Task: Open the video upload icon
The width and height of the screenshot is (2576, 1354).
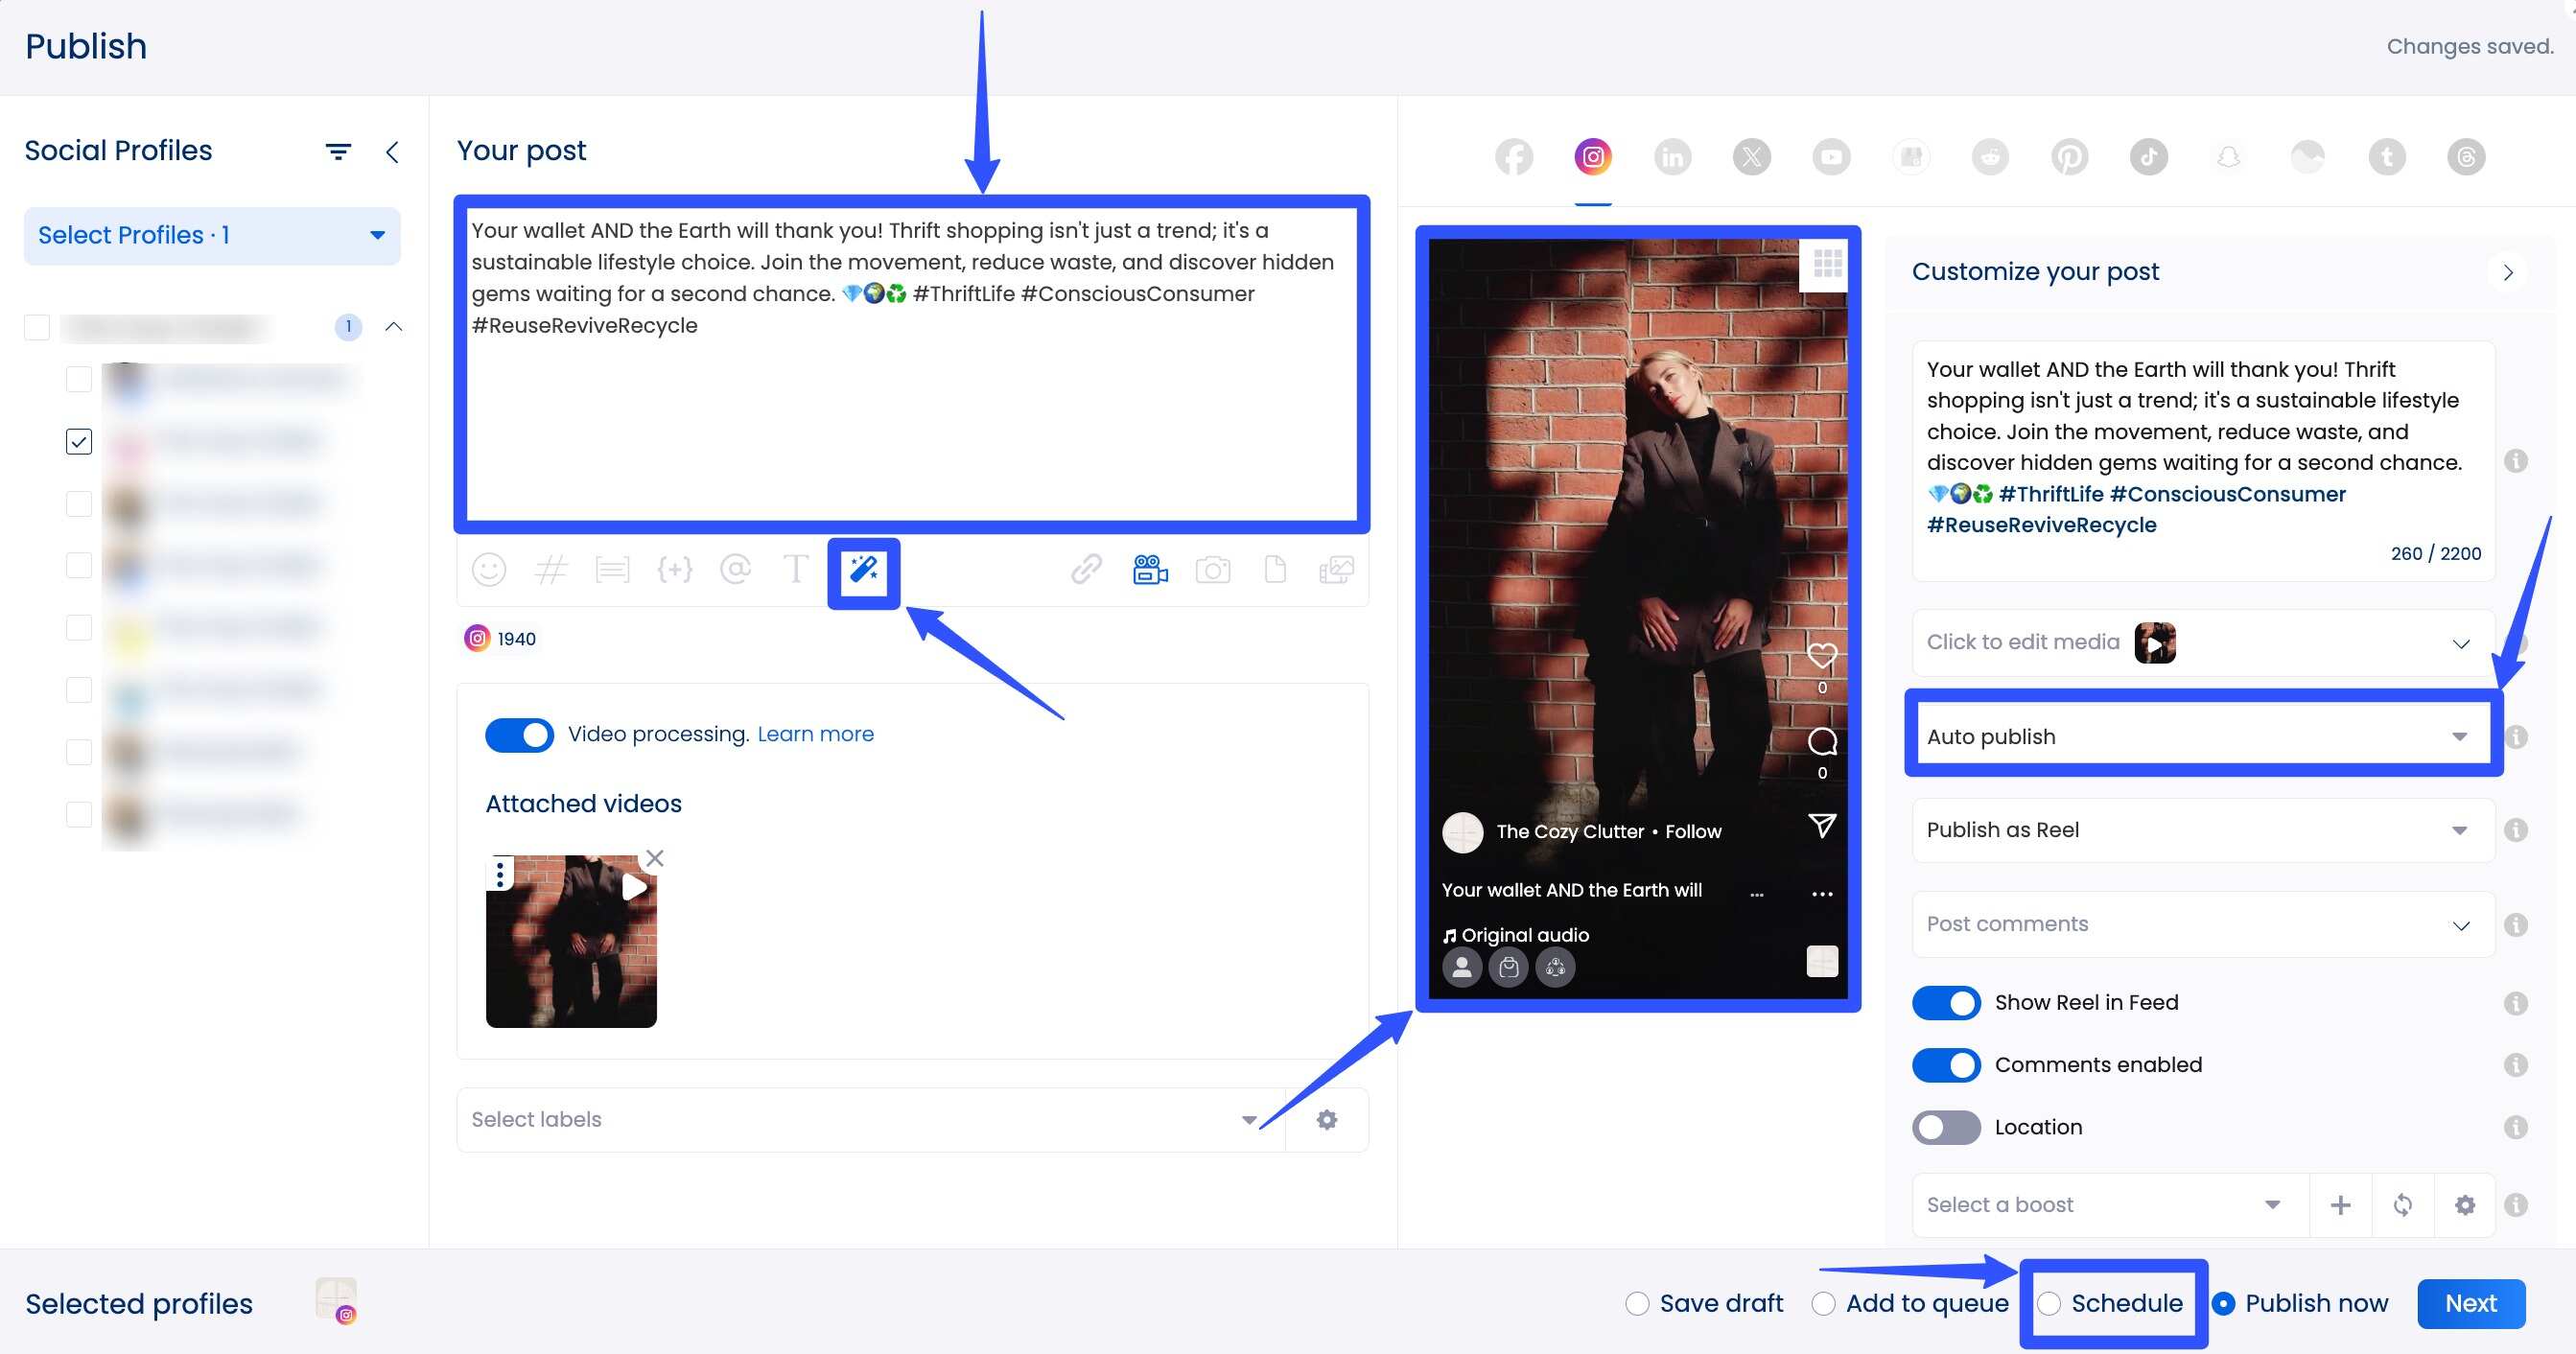Action: 1149,570
